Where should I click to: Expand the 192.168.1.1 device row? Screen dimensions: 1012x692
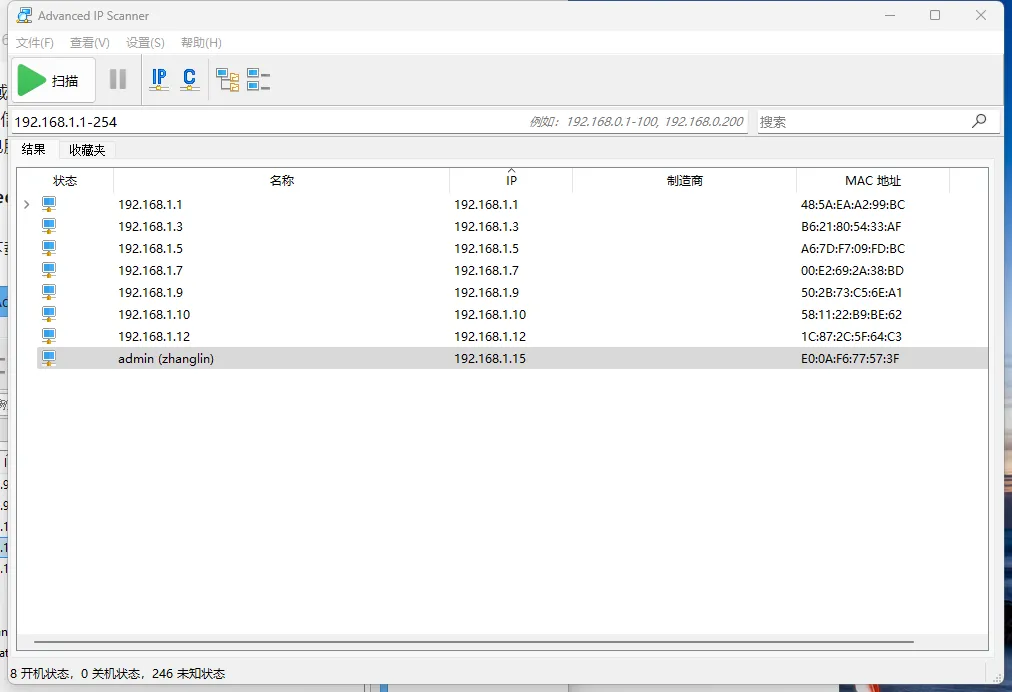pos(26,205)
